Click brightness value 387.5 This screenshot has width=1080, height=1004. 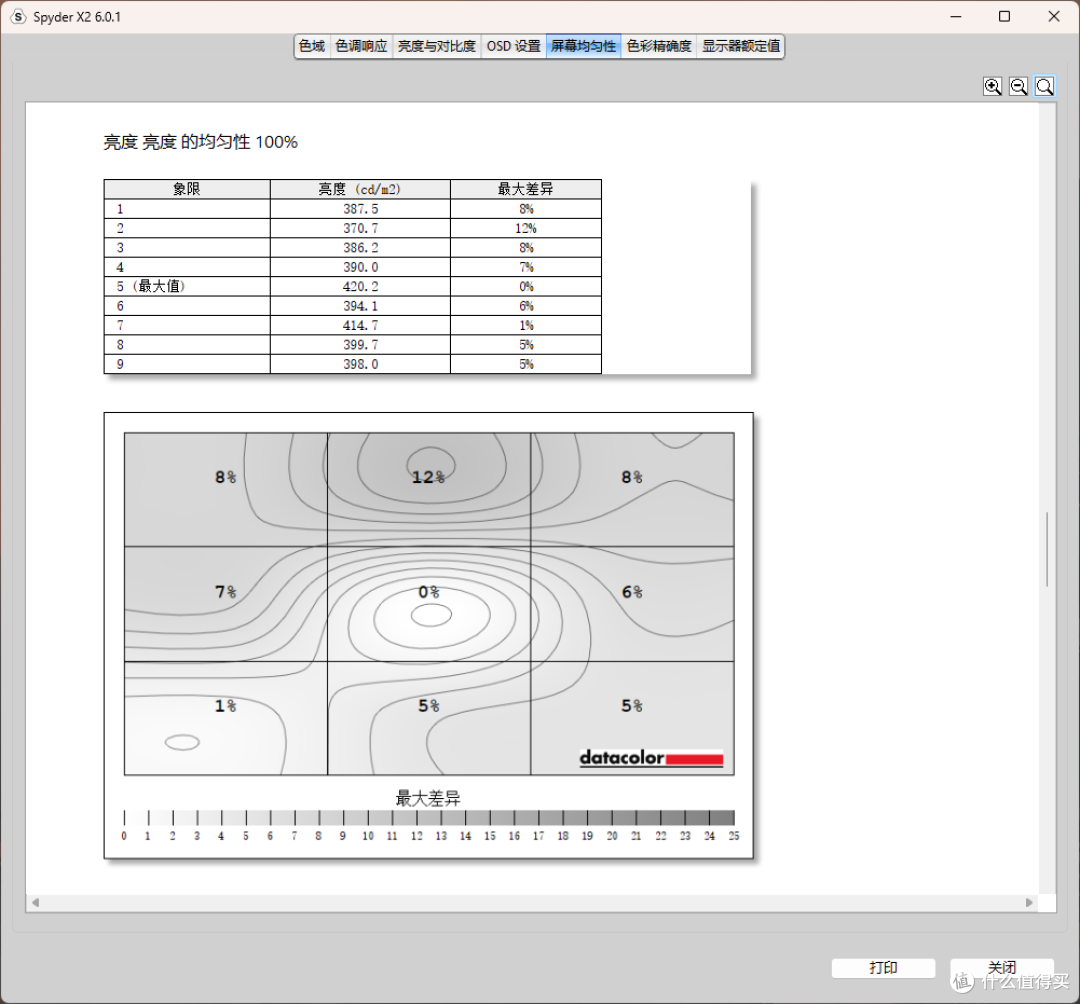point(360,209)
